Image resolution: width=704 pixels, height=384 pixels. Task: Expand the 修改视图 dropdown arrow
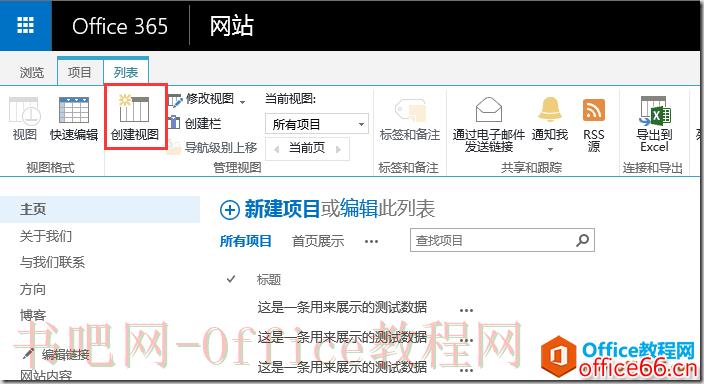242,102
